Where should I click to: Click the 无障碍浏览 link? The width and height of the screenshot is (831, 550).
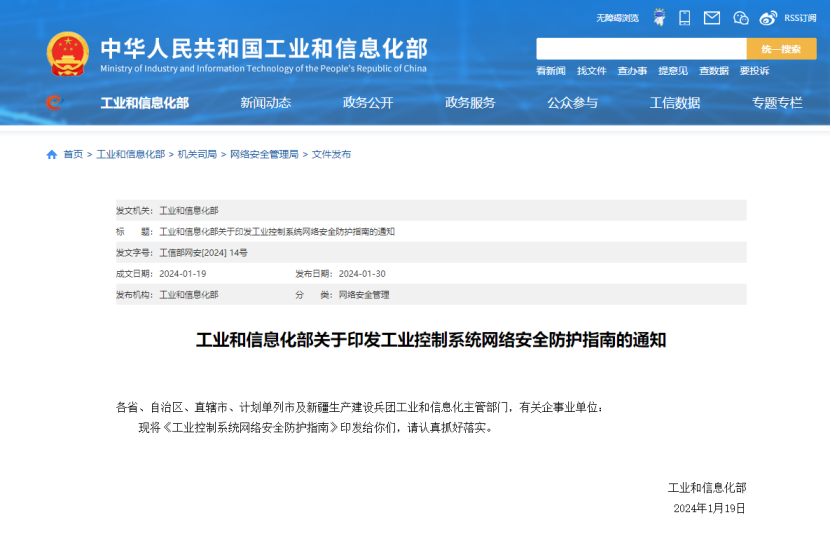(617, 18)
